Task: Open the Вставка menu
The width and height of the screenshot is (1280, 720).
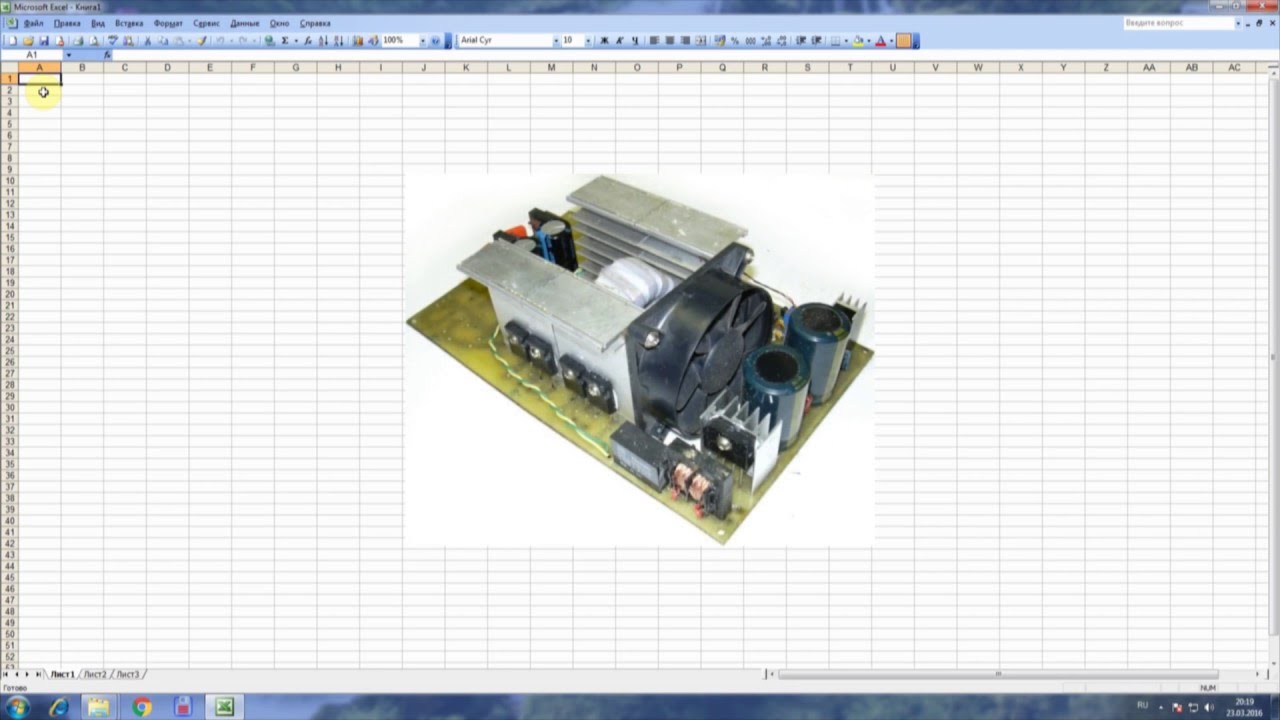Action: point(129,23)
